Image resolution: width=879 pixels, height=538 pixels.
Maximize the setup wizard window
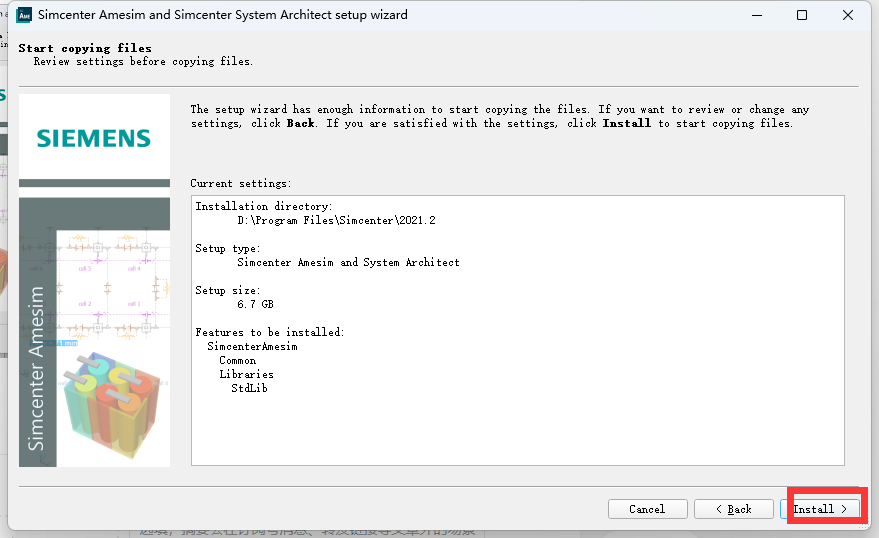click(802, 15)
